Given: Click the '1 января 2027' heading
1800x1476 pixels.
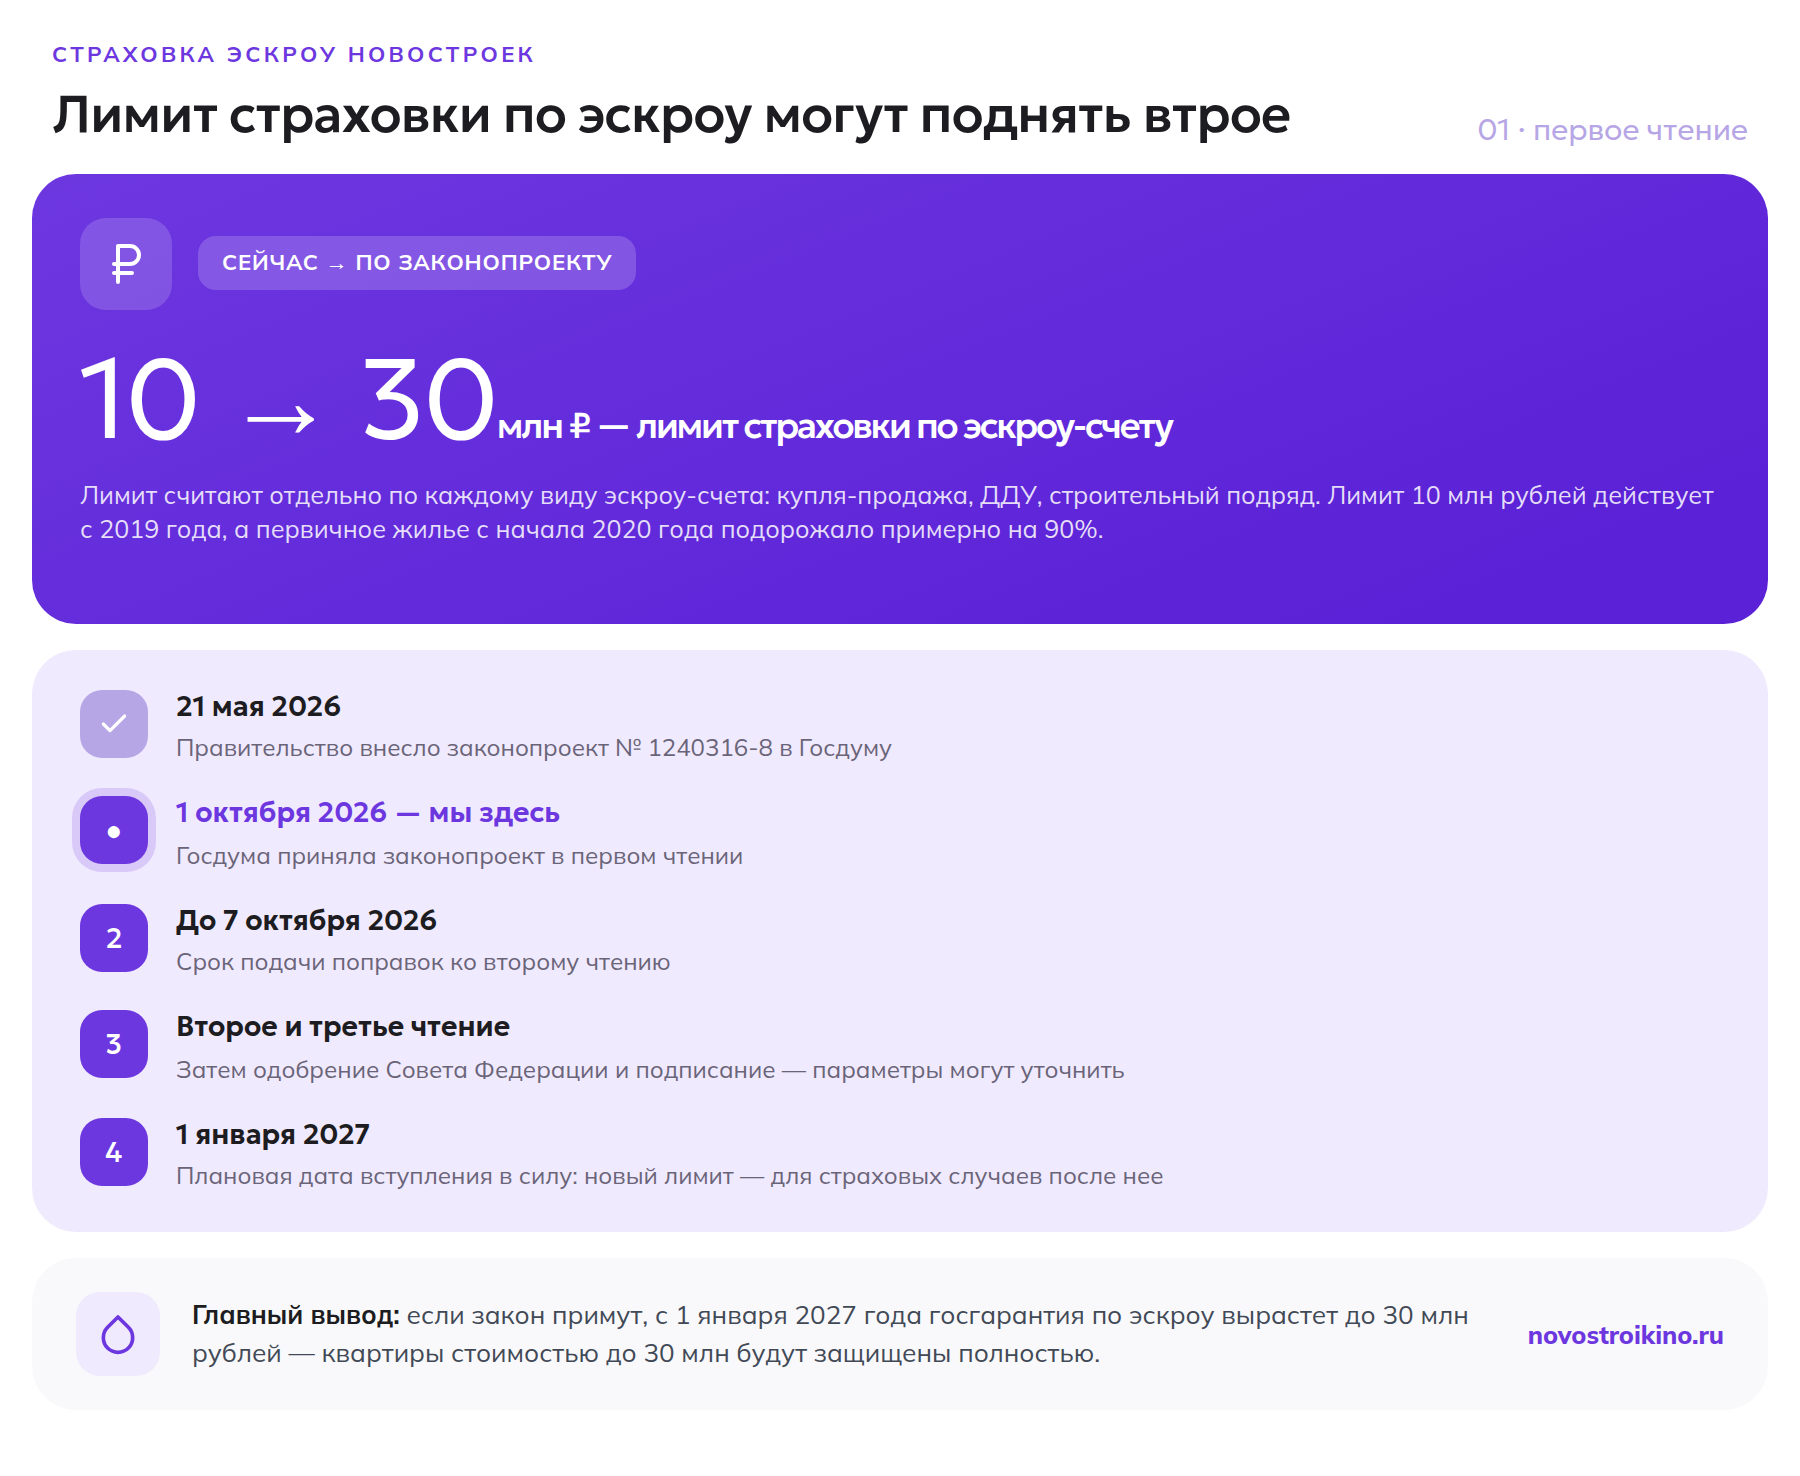Looking at the screenshot, I should (273, 1134).
